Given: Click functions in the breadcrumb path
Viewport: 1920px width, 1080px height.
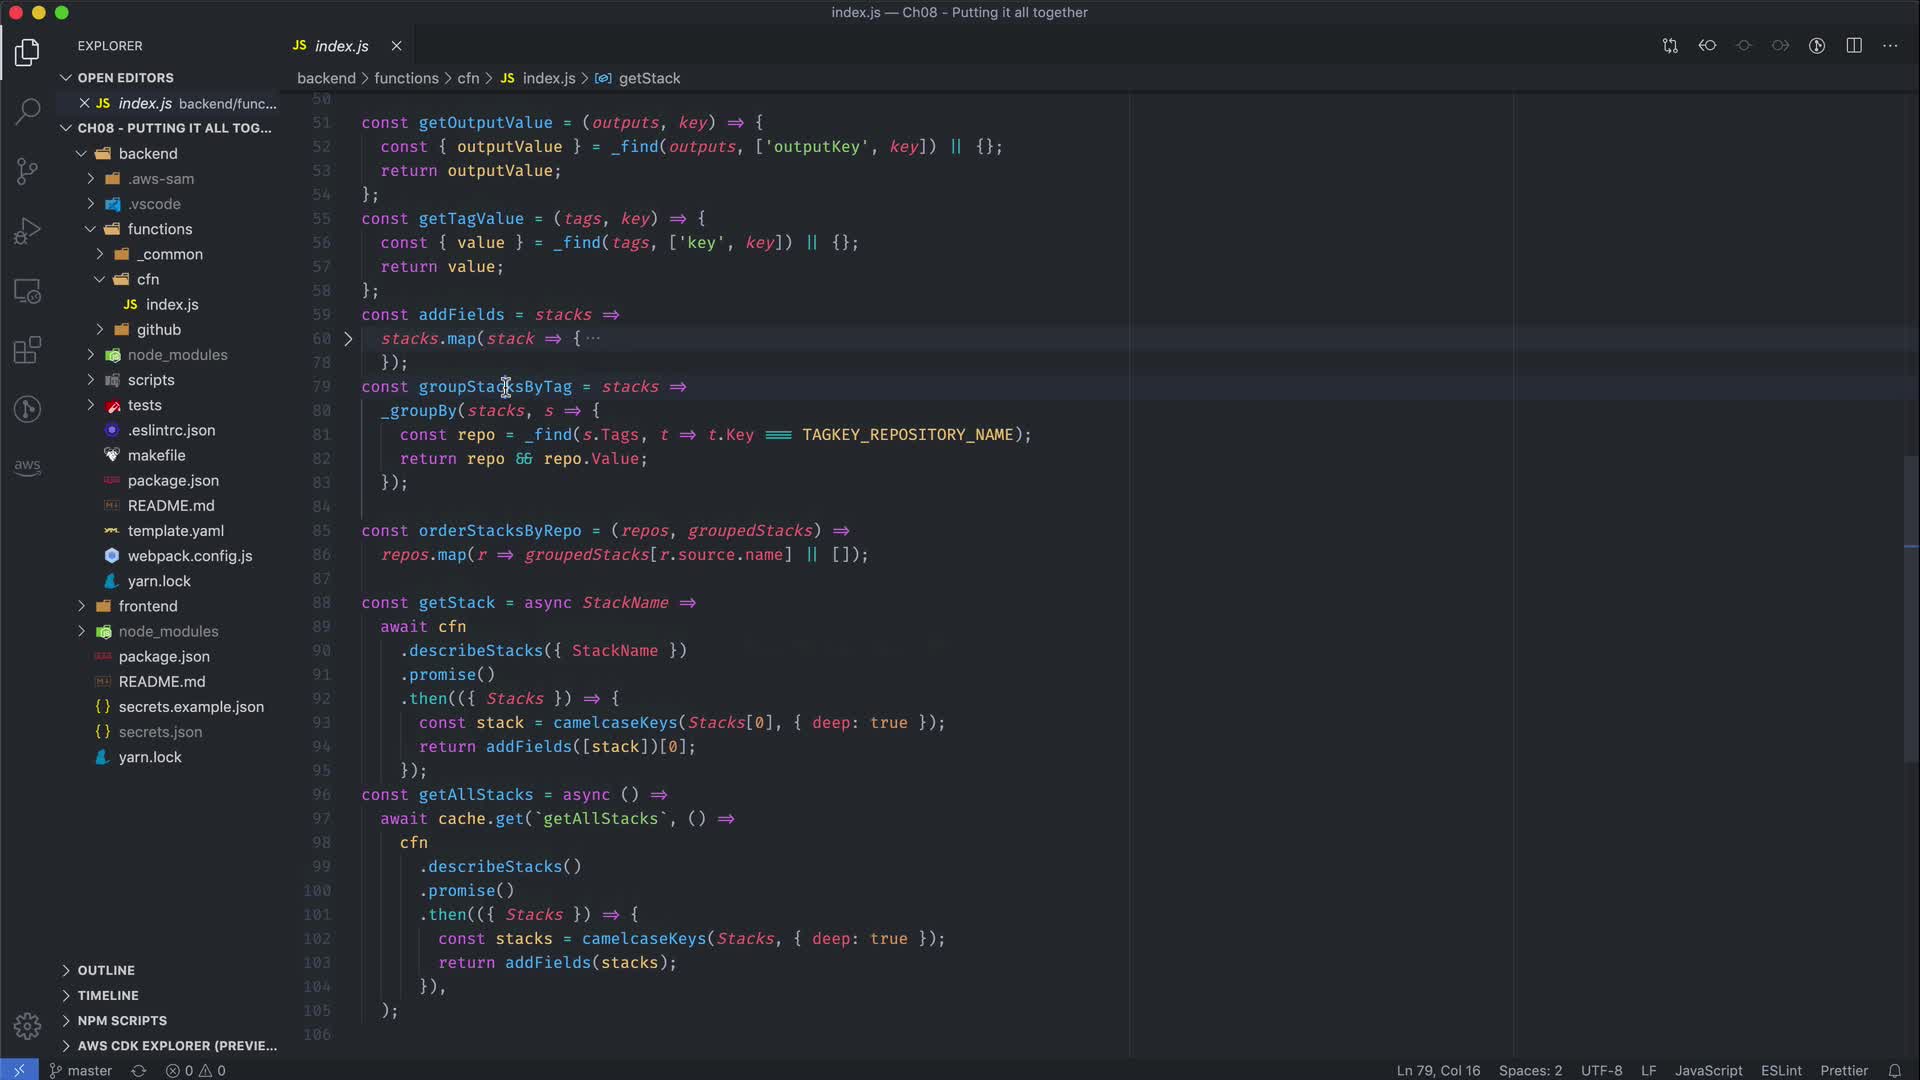Looking at the screenshot, I should pyautogui.click(x=406, y=78).
